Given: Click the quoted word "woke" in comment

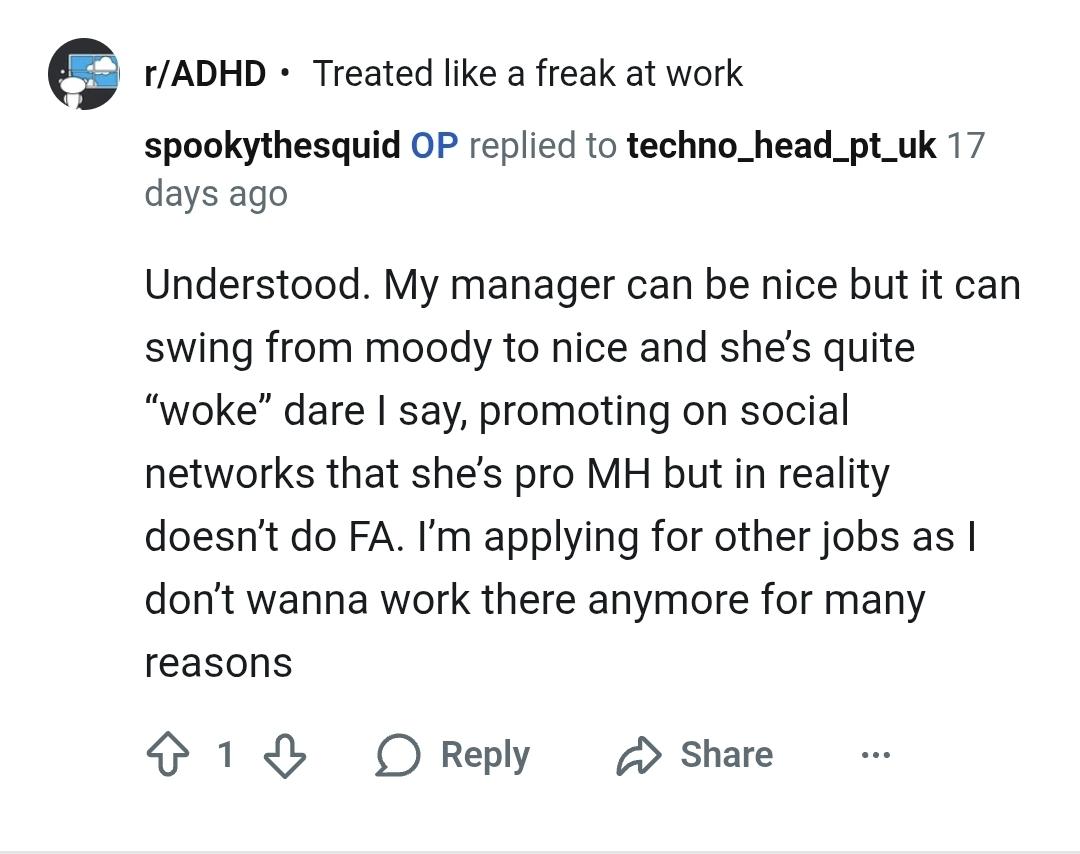Looking at the screenshot, I should 207,411.
